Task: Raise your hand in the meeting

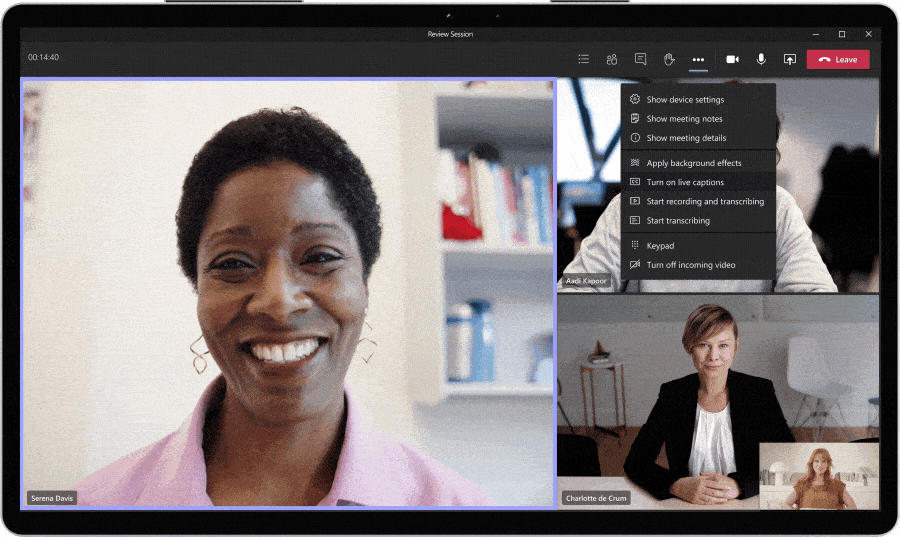Action: (x=669, y=59)
